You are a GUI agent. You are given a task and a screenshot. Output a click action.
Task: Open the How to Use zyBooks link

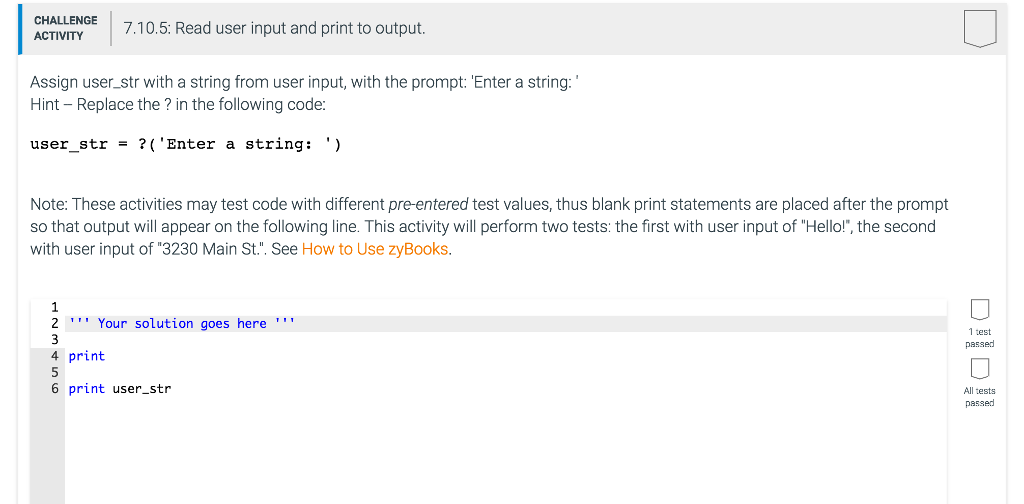(375, 249)
